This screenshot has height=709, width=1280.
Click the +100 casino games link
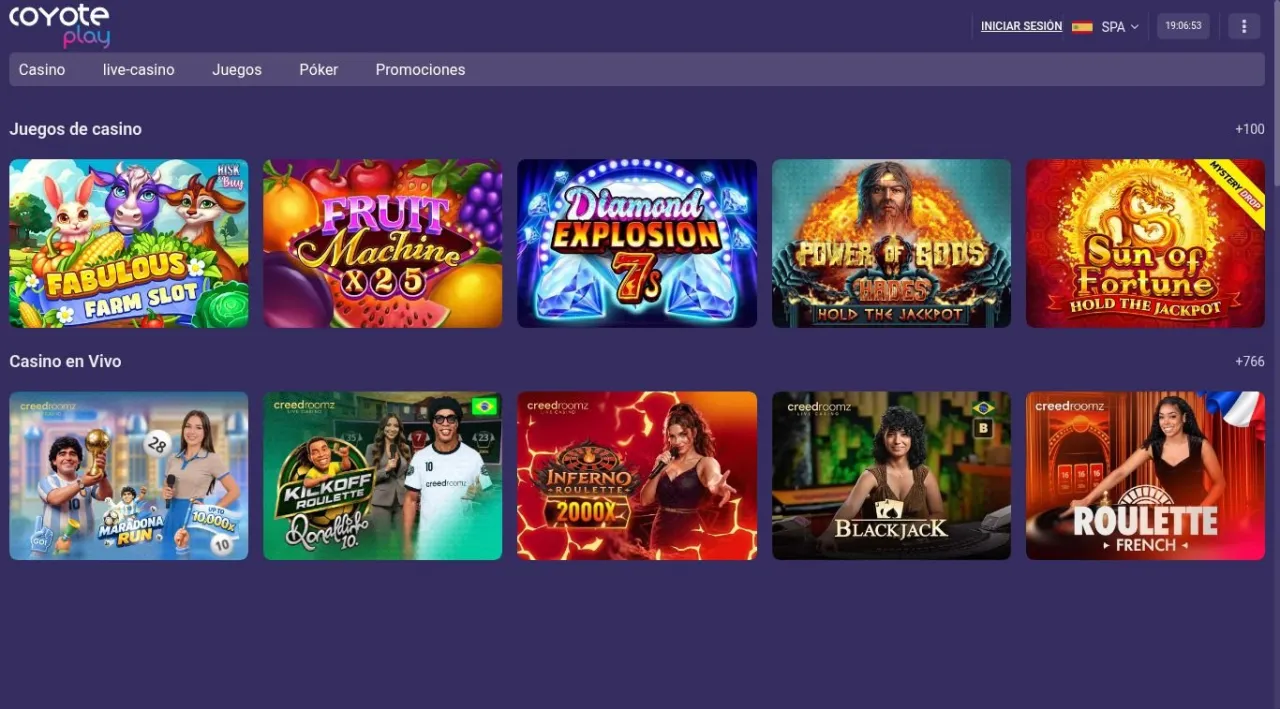(1250, 129)
